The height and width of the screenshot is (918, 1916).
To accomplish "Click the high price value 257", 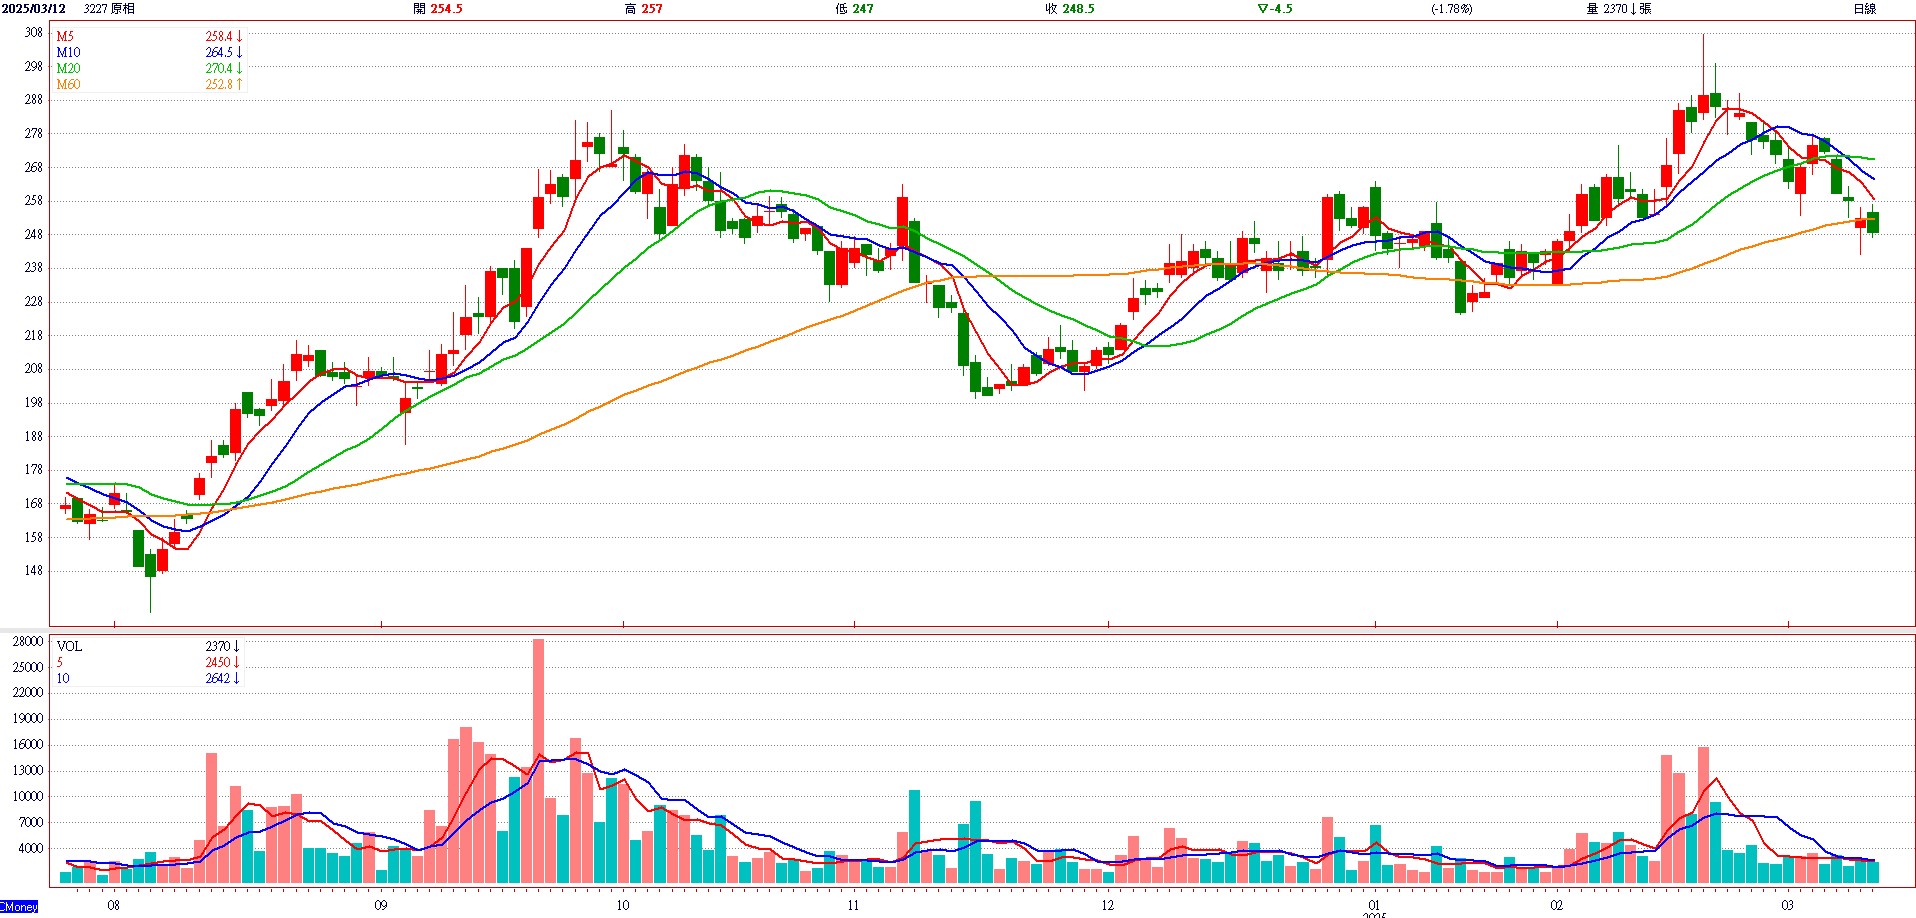I will click(x=651, y=9).
